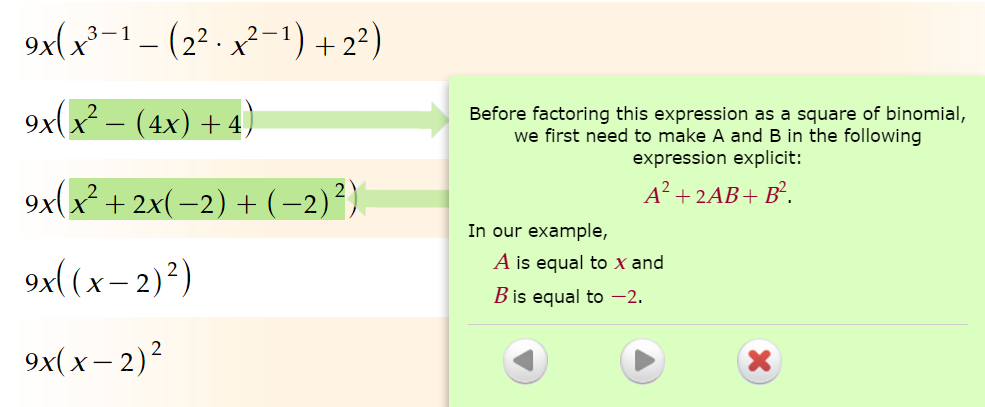
Task: Click the red variable A in the explanation
Action: click(502, 261)
